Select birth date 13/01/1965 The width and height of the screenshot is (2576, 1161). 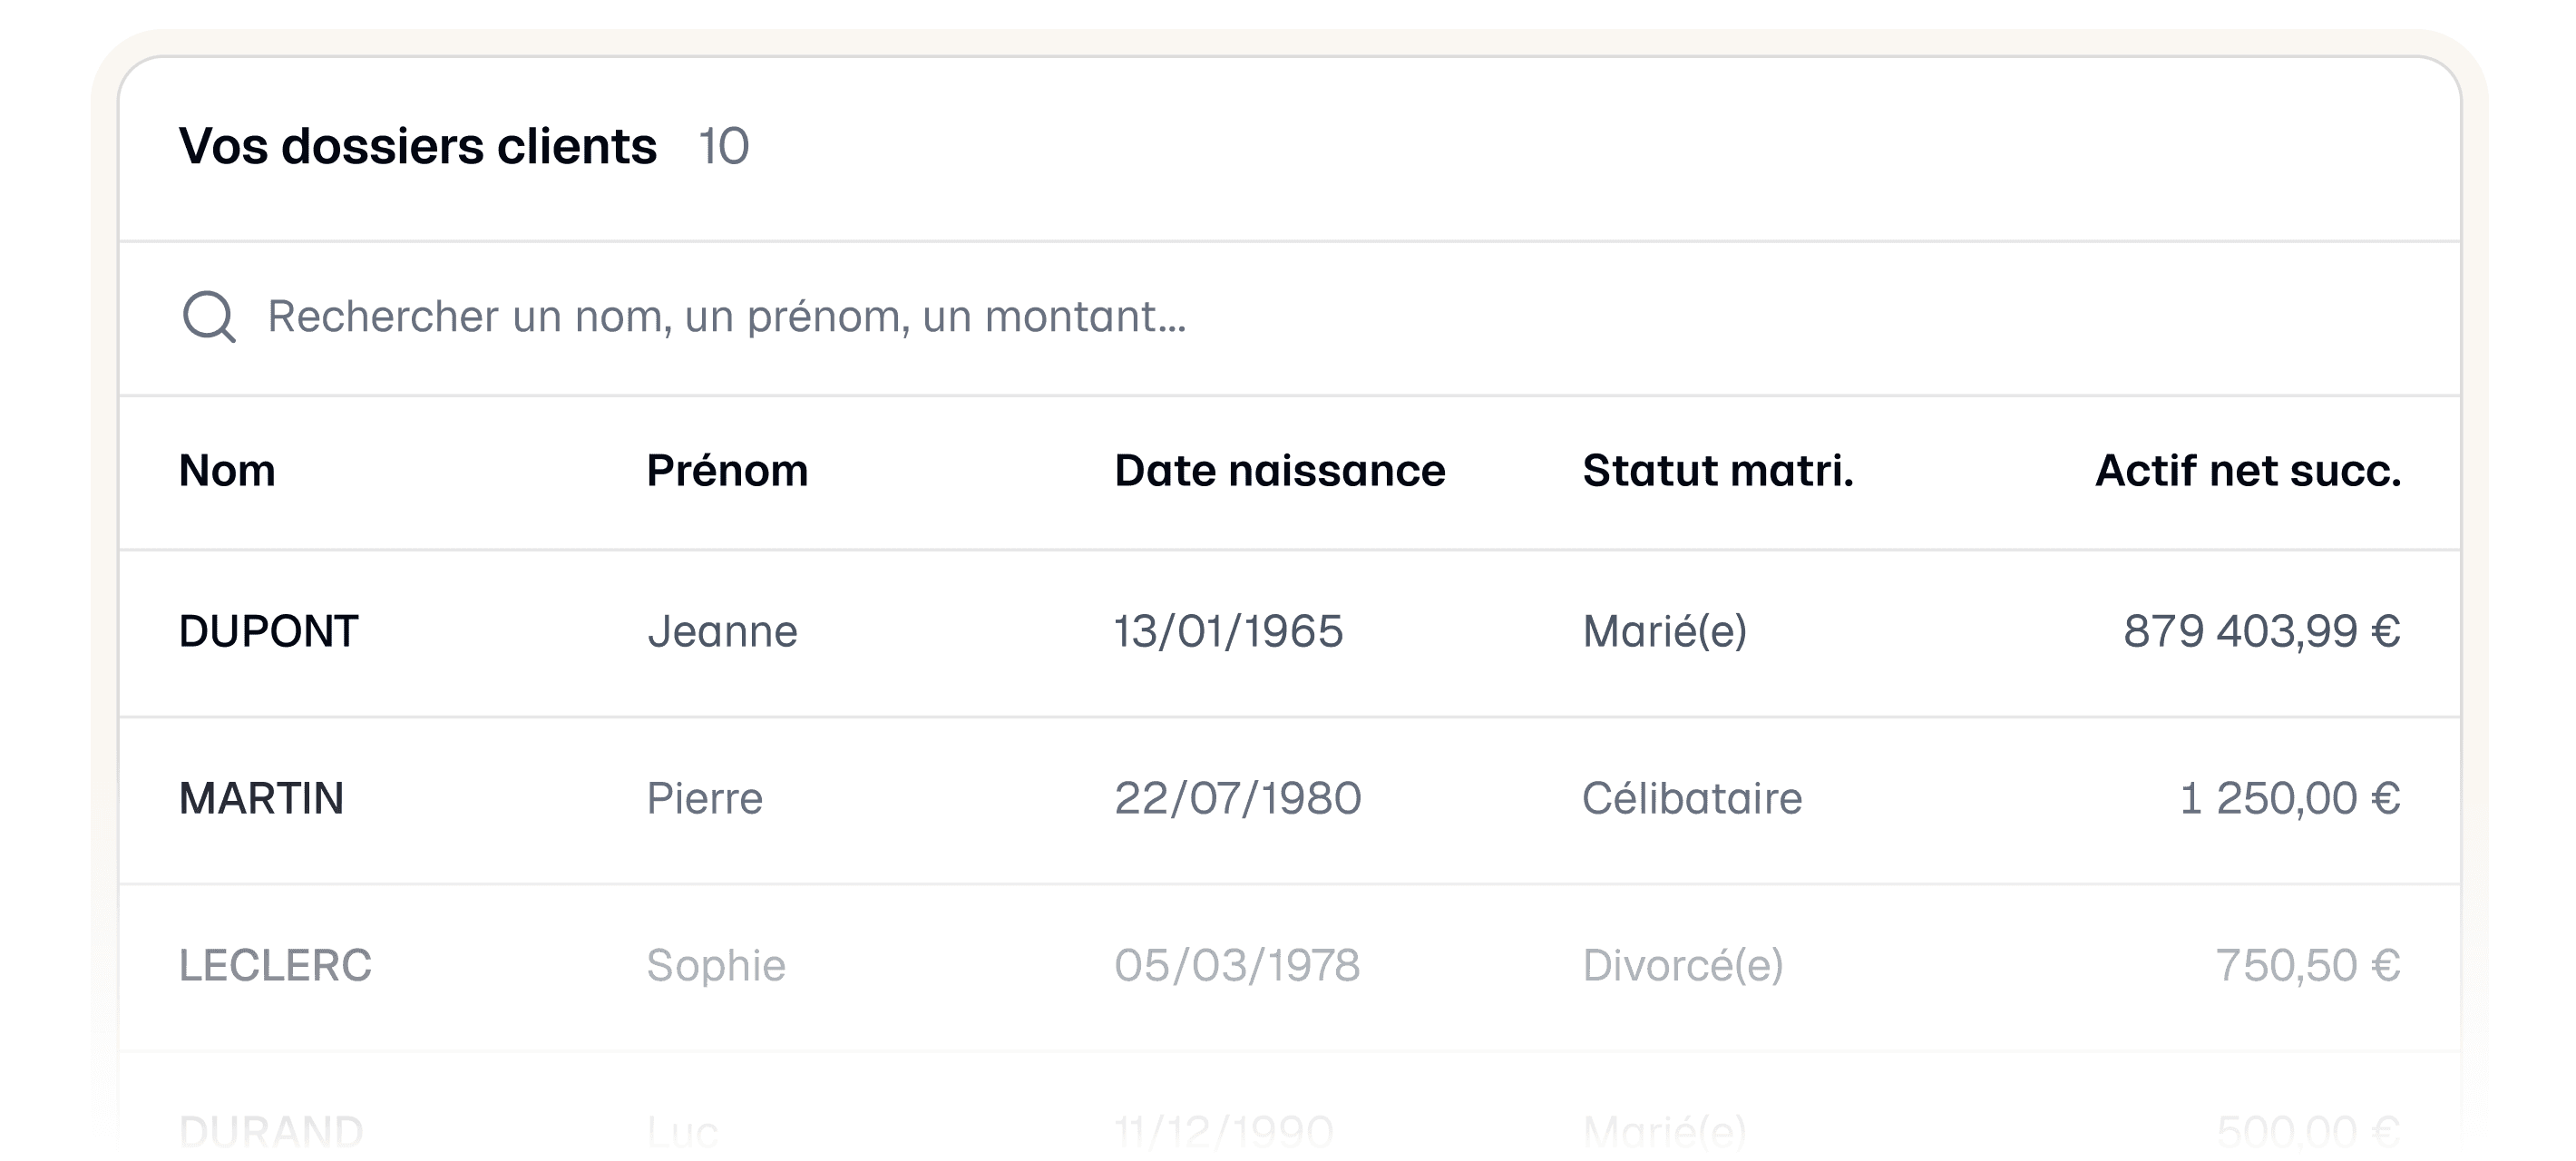pos(1228,632)
